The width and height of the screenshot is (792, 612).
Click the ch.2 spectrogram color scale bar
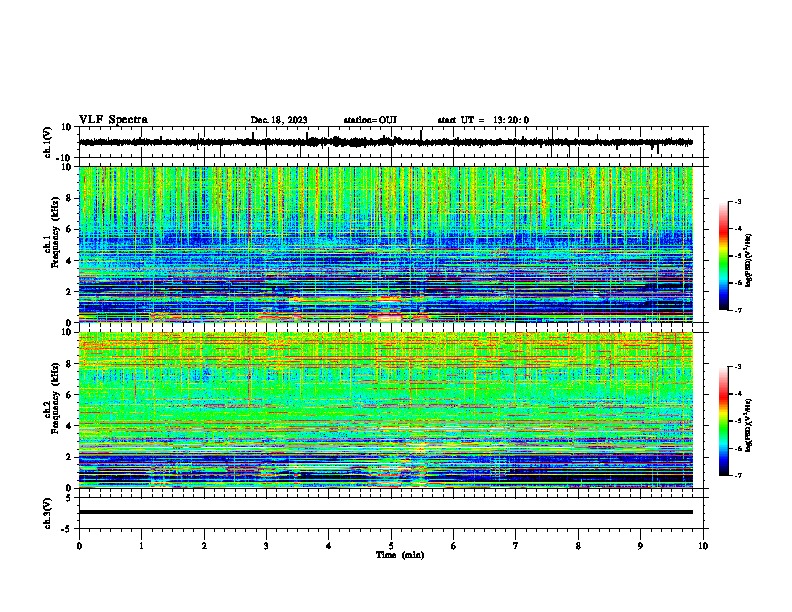(723, 421)
